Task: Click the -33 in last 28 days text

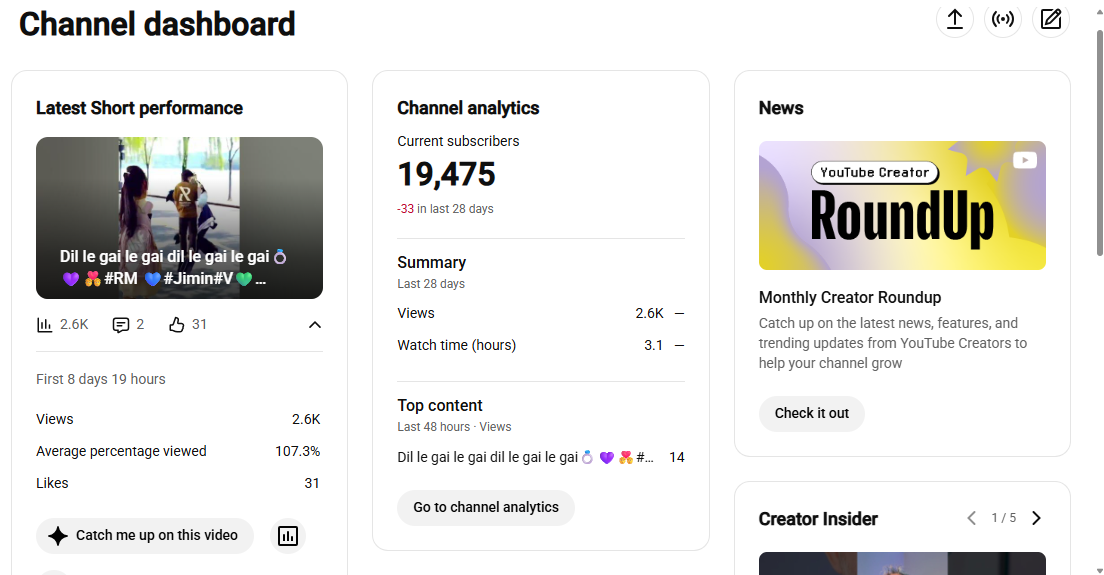Action: 445,209
